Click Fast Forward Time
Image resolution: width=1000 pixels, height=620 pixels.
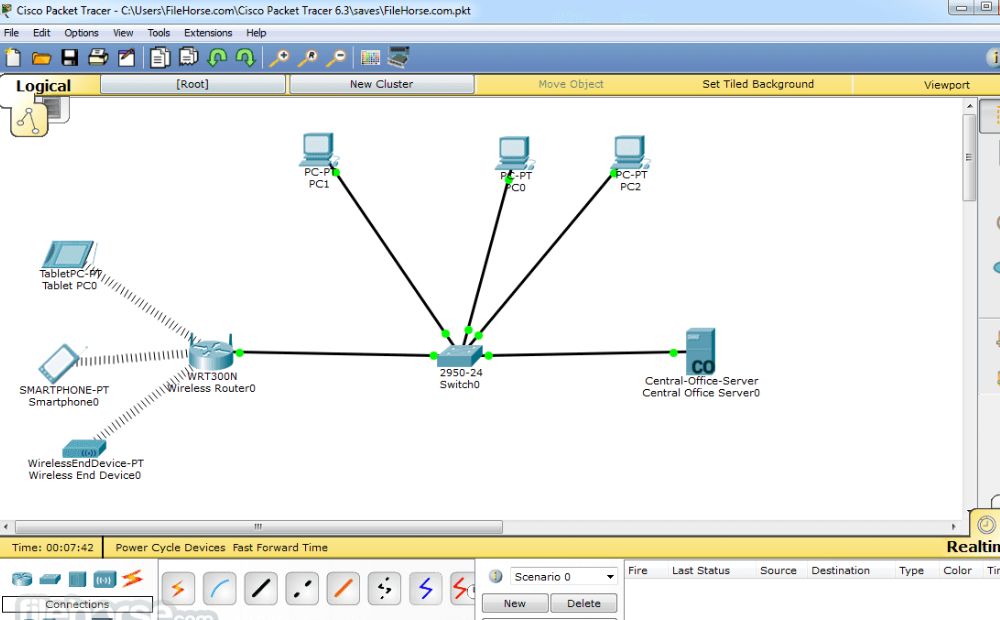[x=280, y=547]
